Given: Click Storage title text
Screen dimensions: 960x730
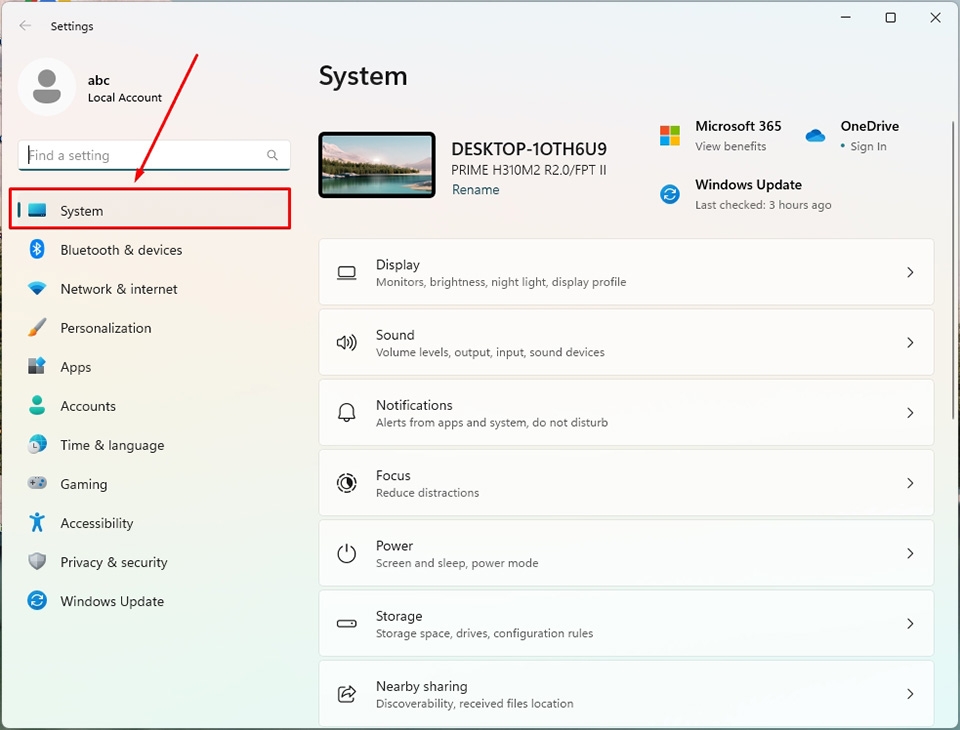Looking at the screenshot, I should 399,616.
